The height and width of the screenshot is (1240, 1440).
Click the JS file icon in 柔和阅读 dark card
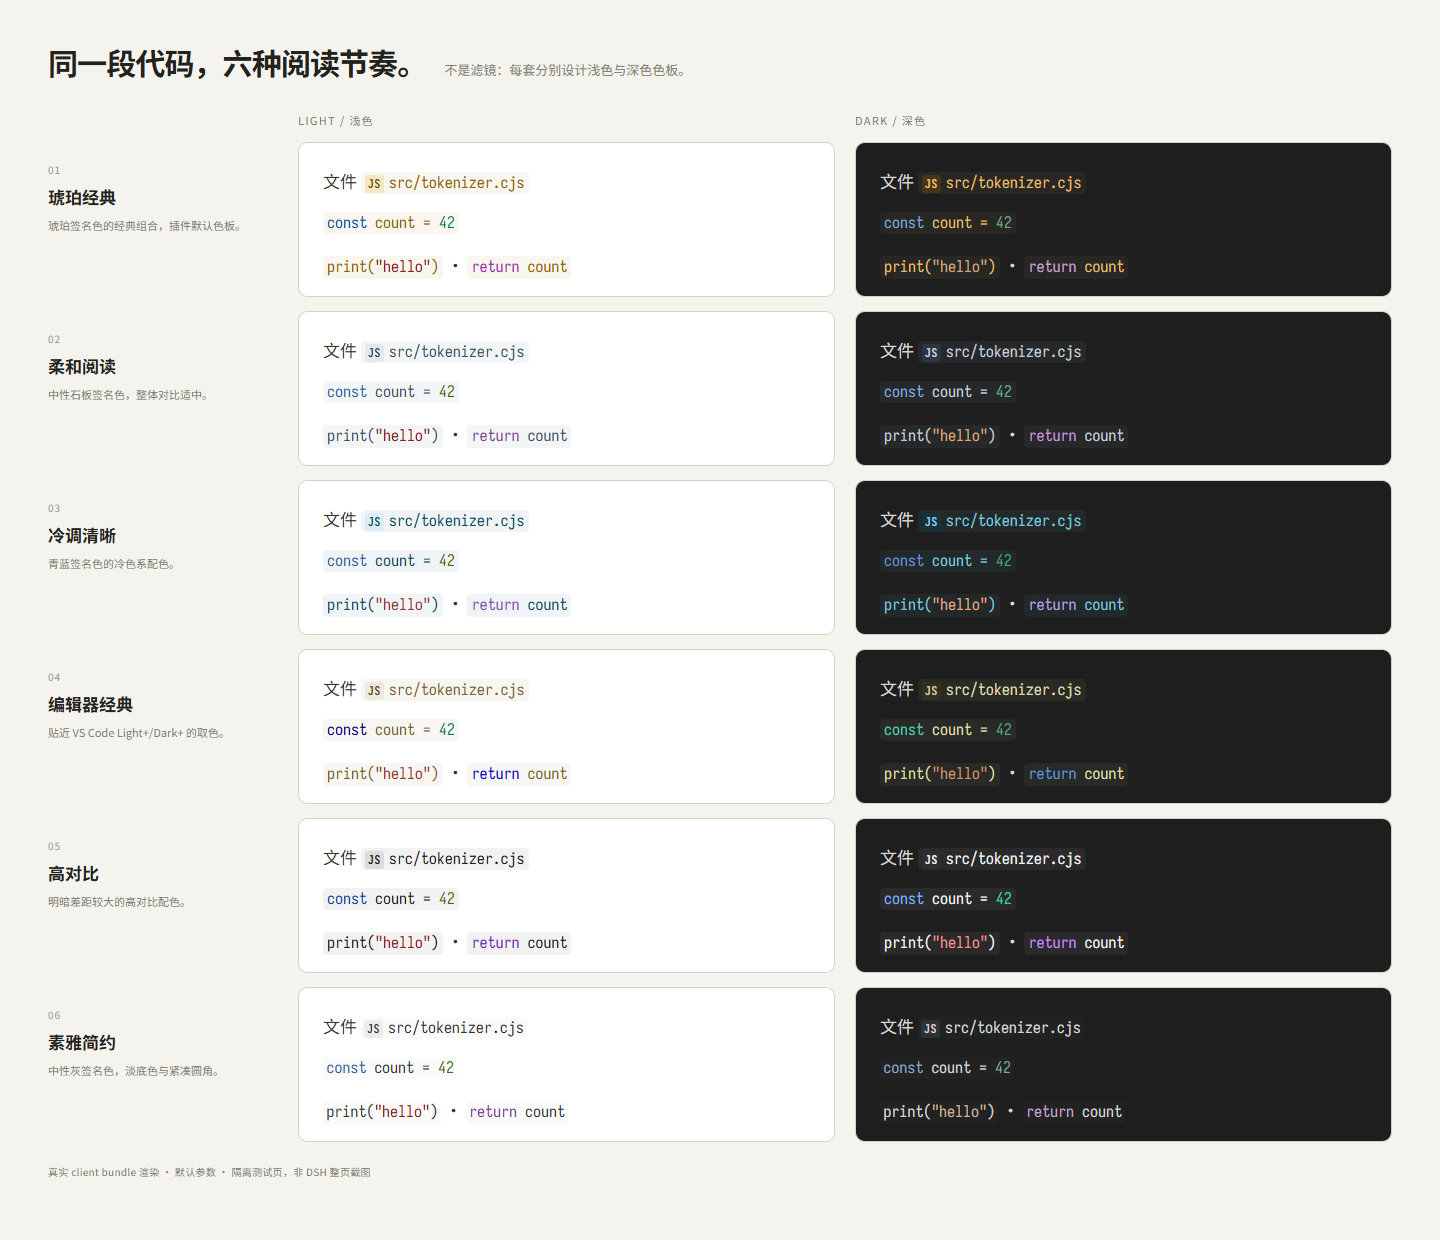(x=931, y=353)
